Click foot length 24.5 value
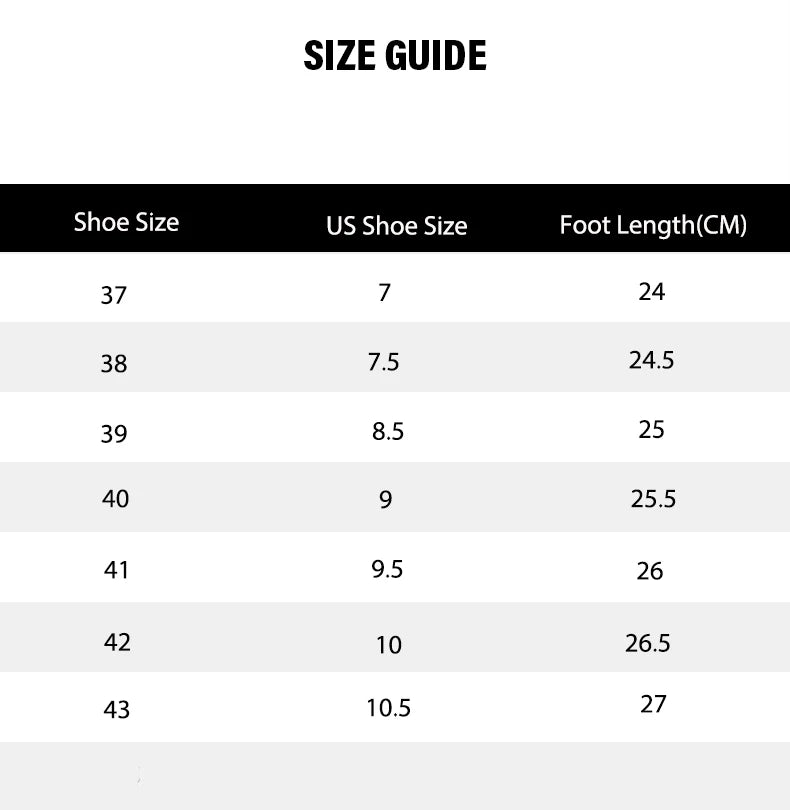The height and width of the screenshot is (810, 790). click(x=651, y=360)
